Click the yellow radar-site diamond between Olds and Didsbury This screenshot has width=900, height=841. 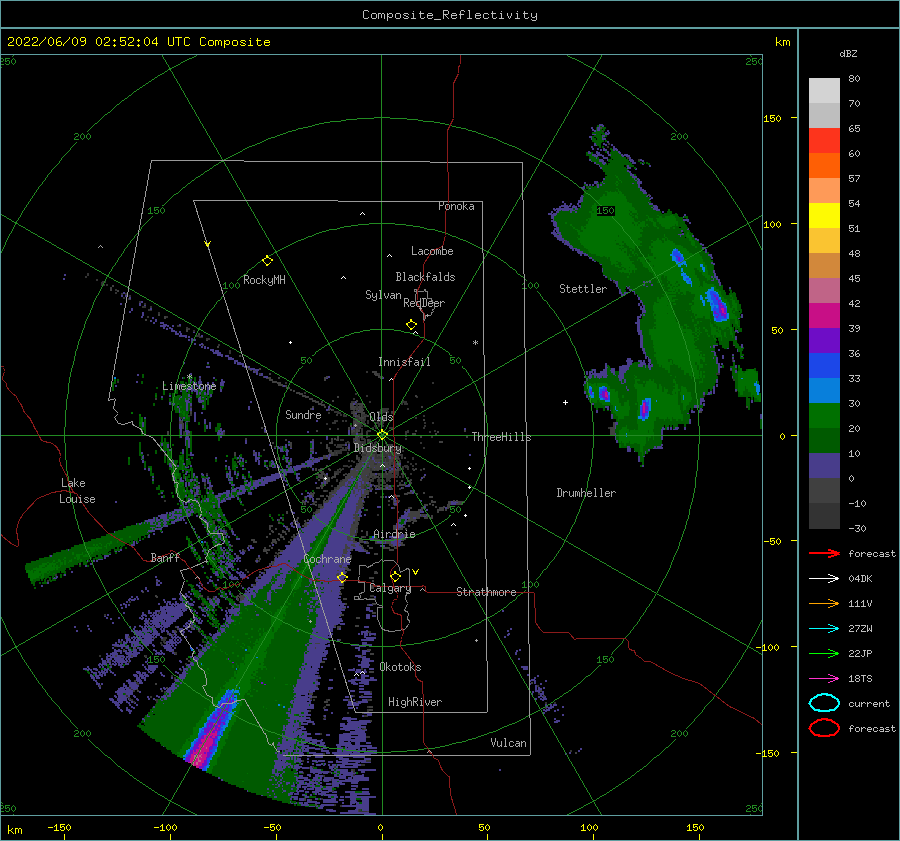pyautogui.click(x=382, y=435)
